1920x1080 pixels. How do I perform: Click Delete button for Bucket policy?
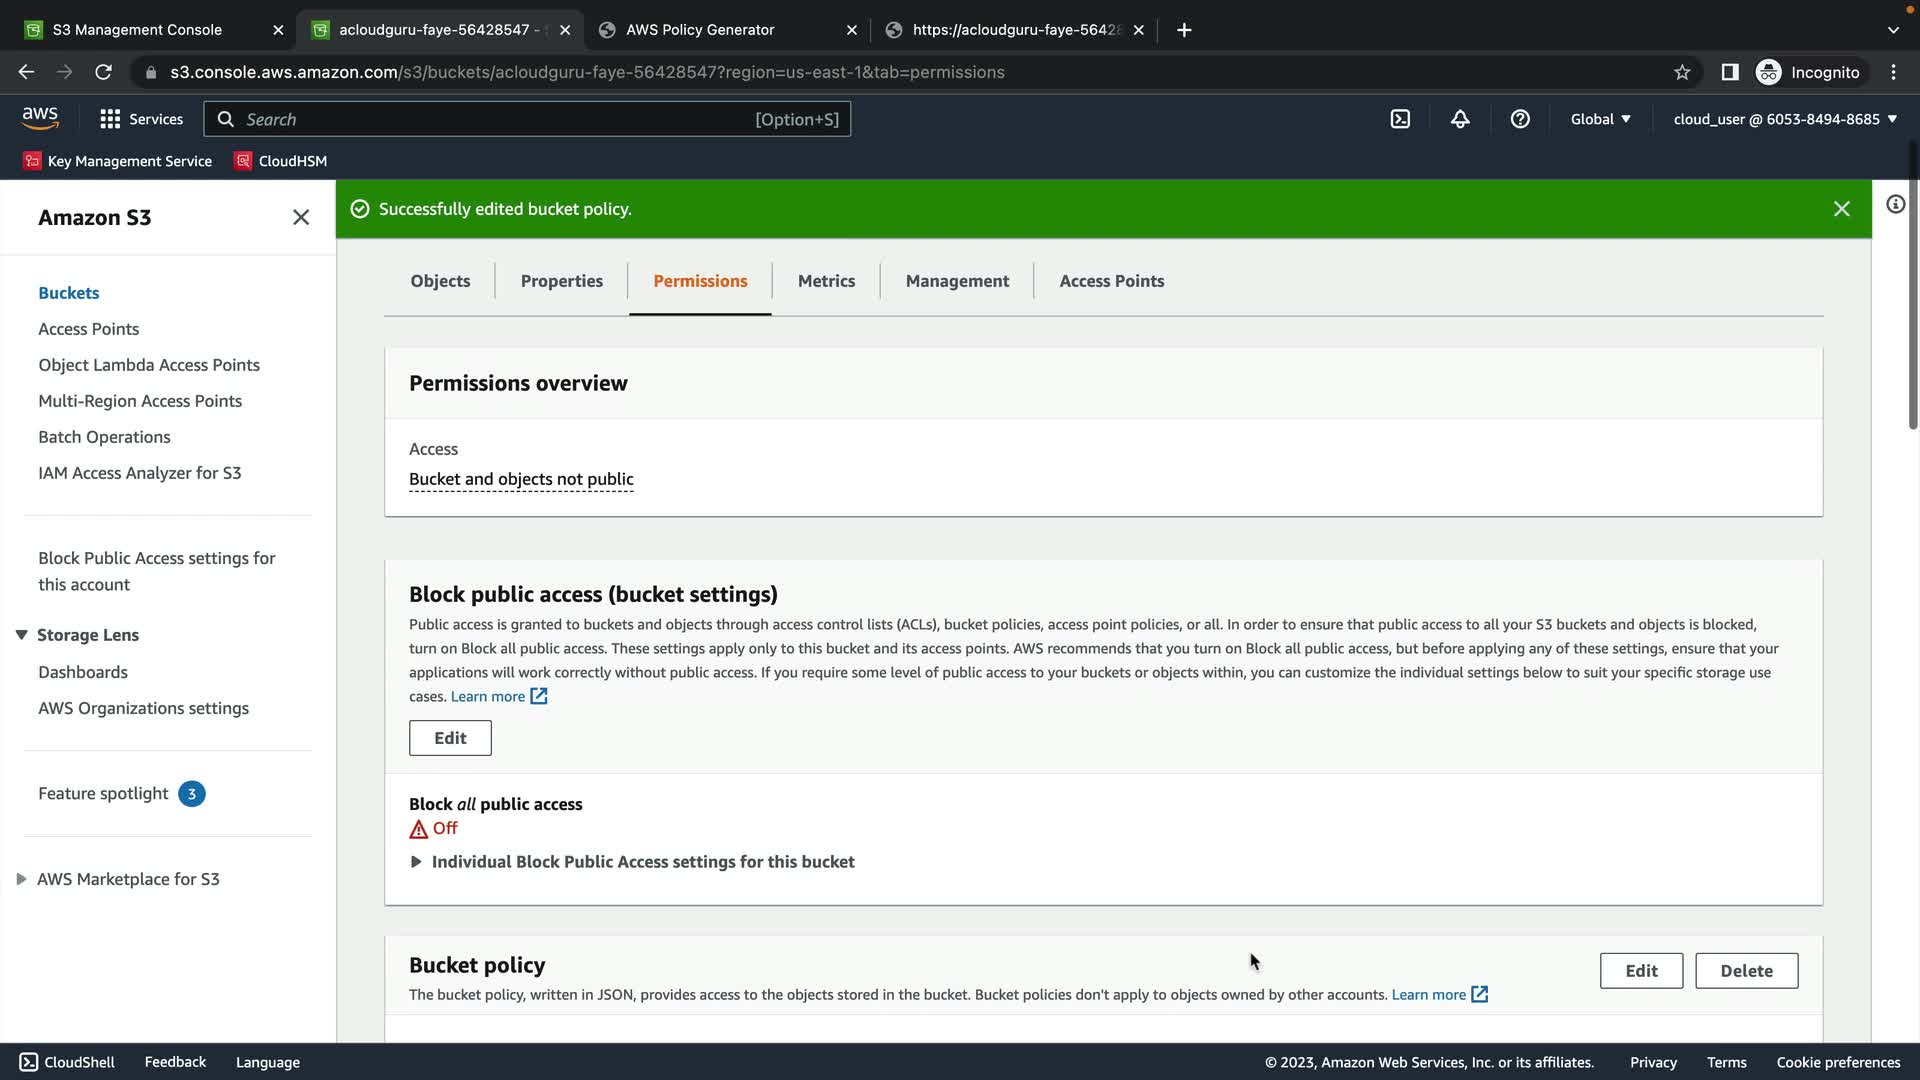[1746, 971]
